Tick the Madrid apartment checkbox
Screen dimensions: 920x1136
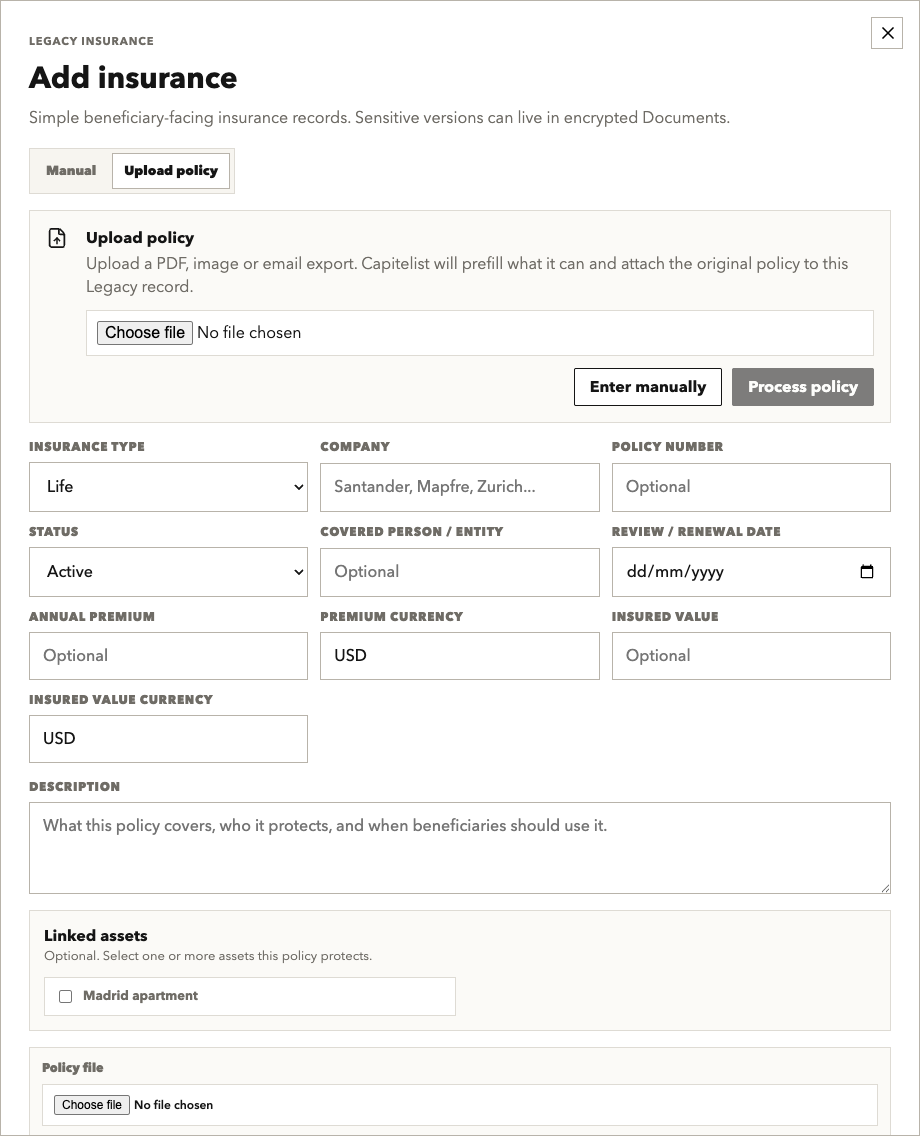pos(65,996)
